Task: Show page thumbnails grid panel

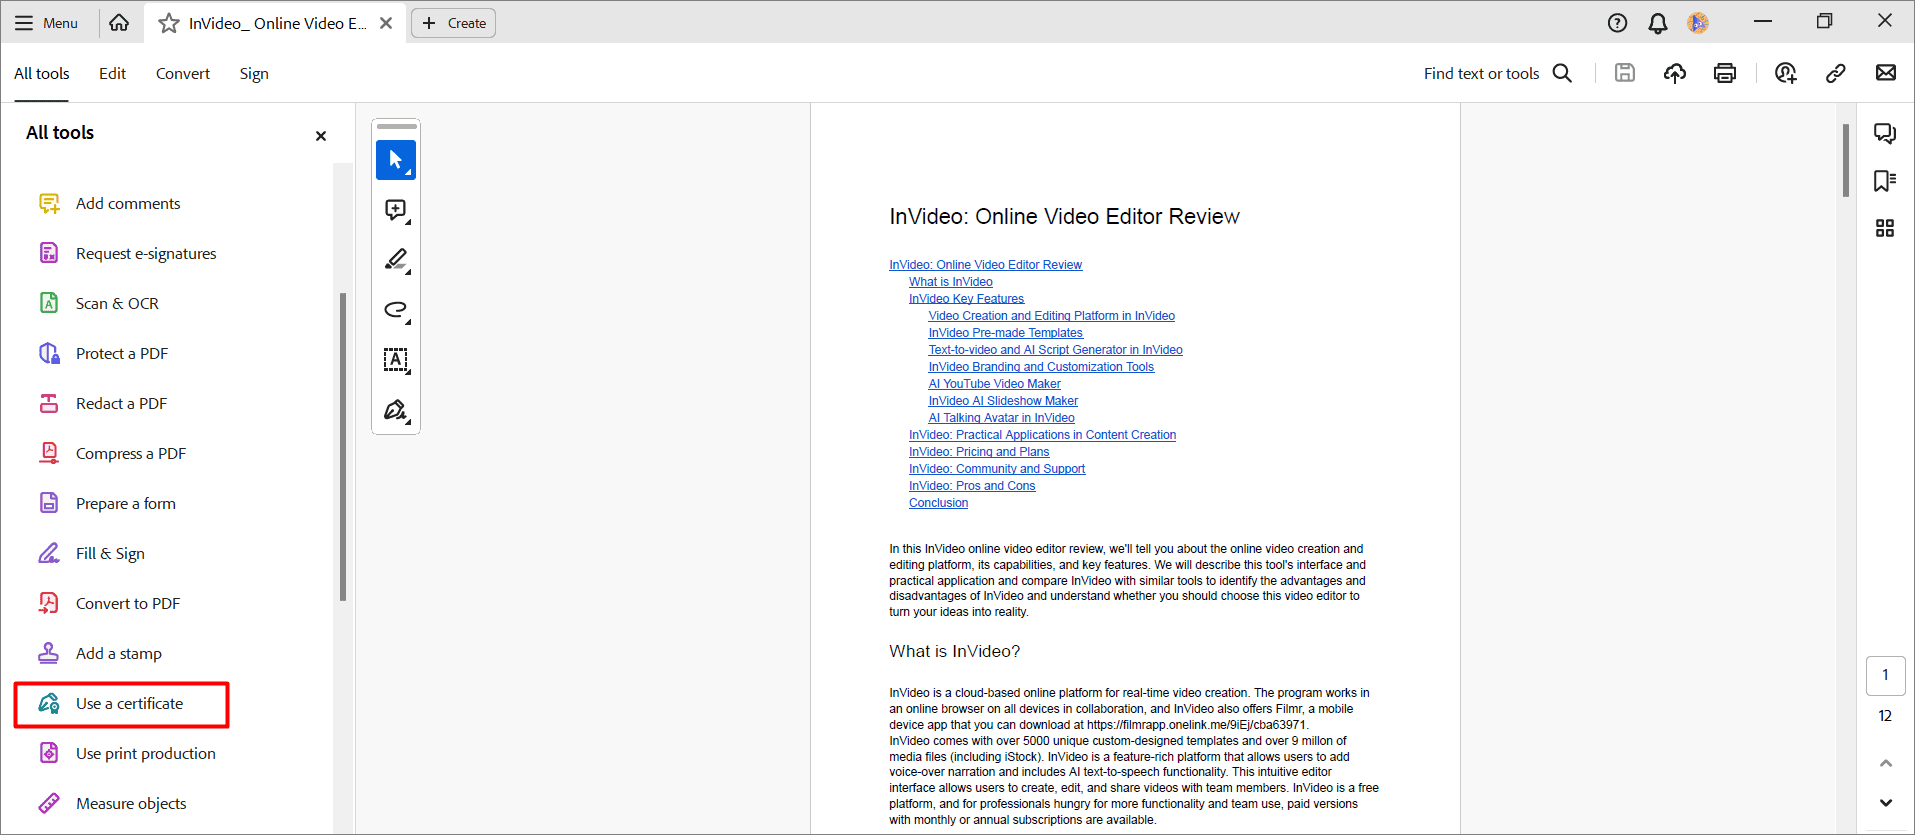Action: (1885, 229)
